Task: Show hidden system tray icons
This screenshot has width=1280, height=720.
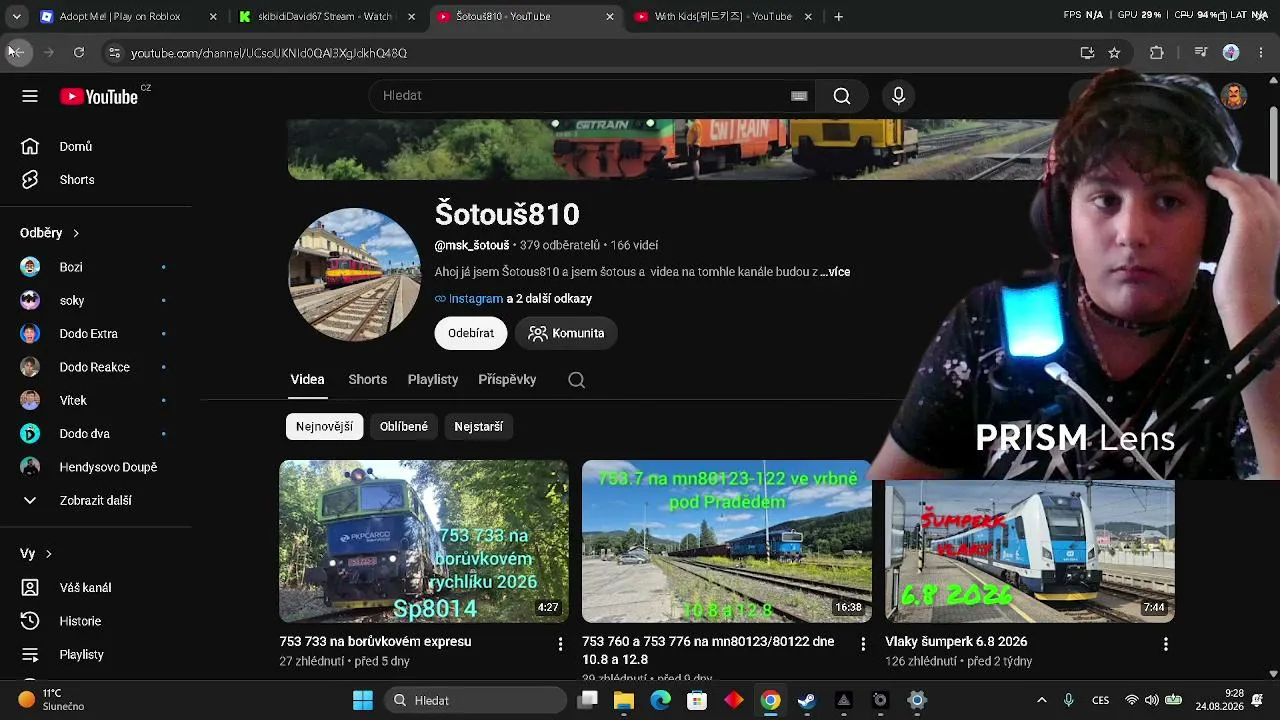Action: (1042, 700)
